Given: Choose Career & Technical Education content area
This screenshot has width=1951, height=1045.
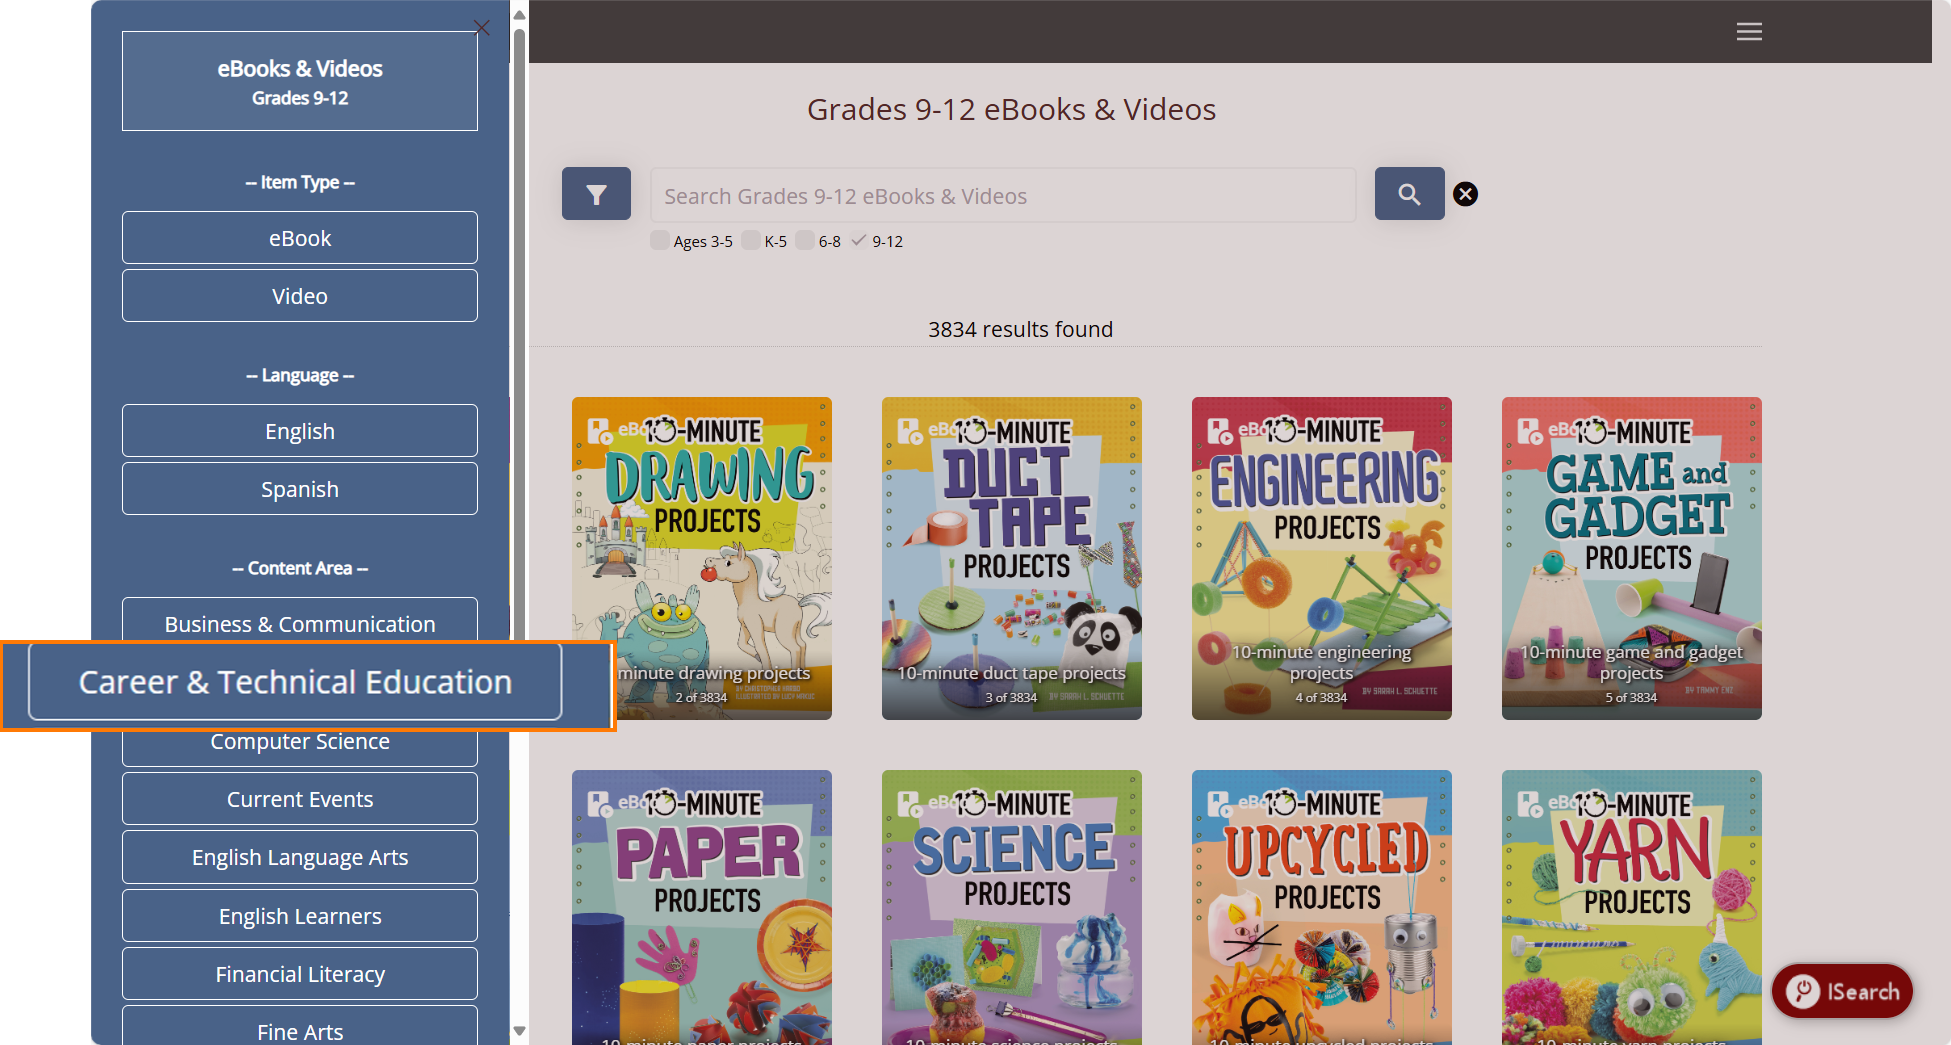Looking at the screenshot, I should pyautogui.click(x=295, y=682).
